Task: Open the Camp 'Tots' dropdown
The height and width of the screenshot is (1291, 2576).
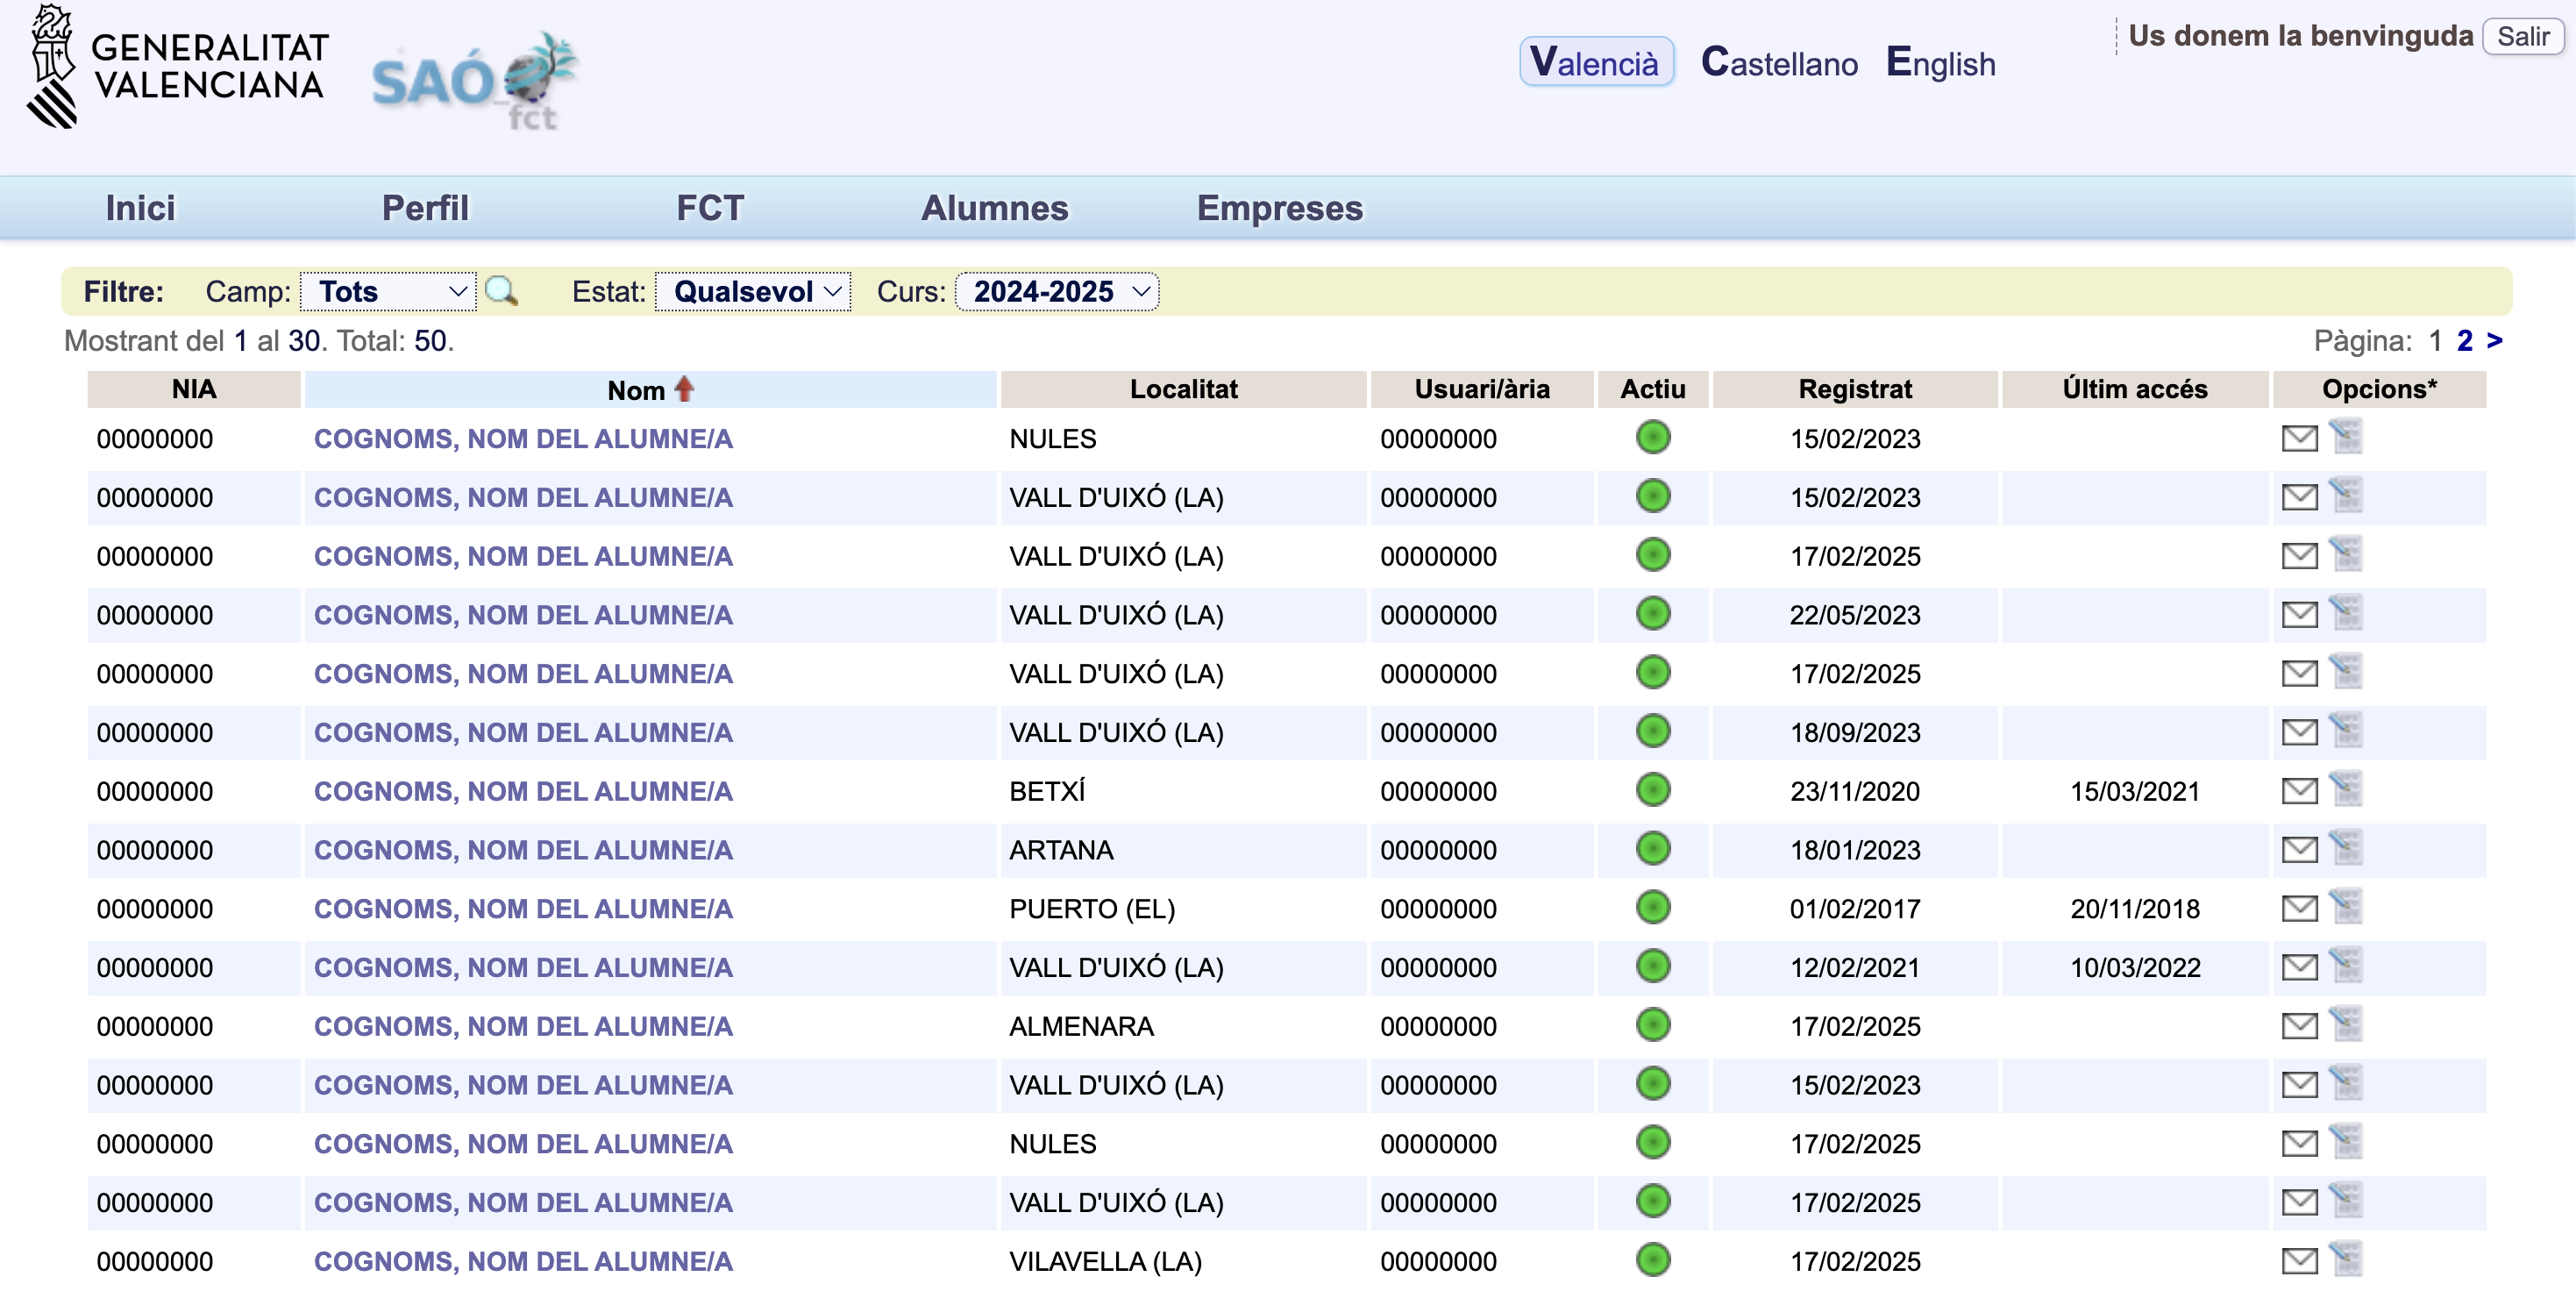Action: [x=388, y=291]
